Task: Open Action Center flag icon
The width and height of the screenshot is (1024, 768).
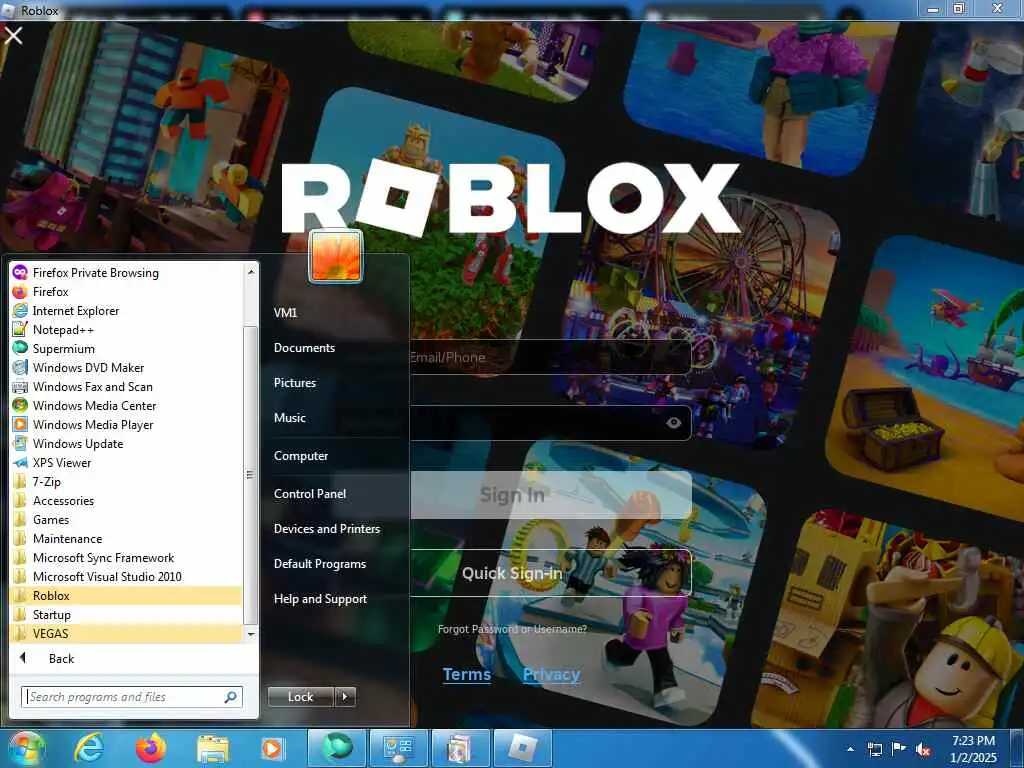Action: tap(899, 749)
